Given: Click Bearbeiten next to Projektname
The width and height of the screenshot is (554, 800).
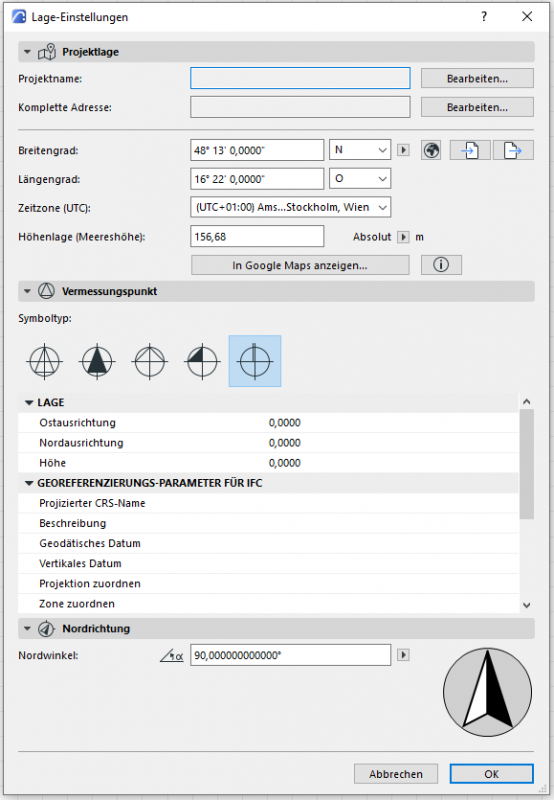Looking at the screenshot, I should 477,79.
